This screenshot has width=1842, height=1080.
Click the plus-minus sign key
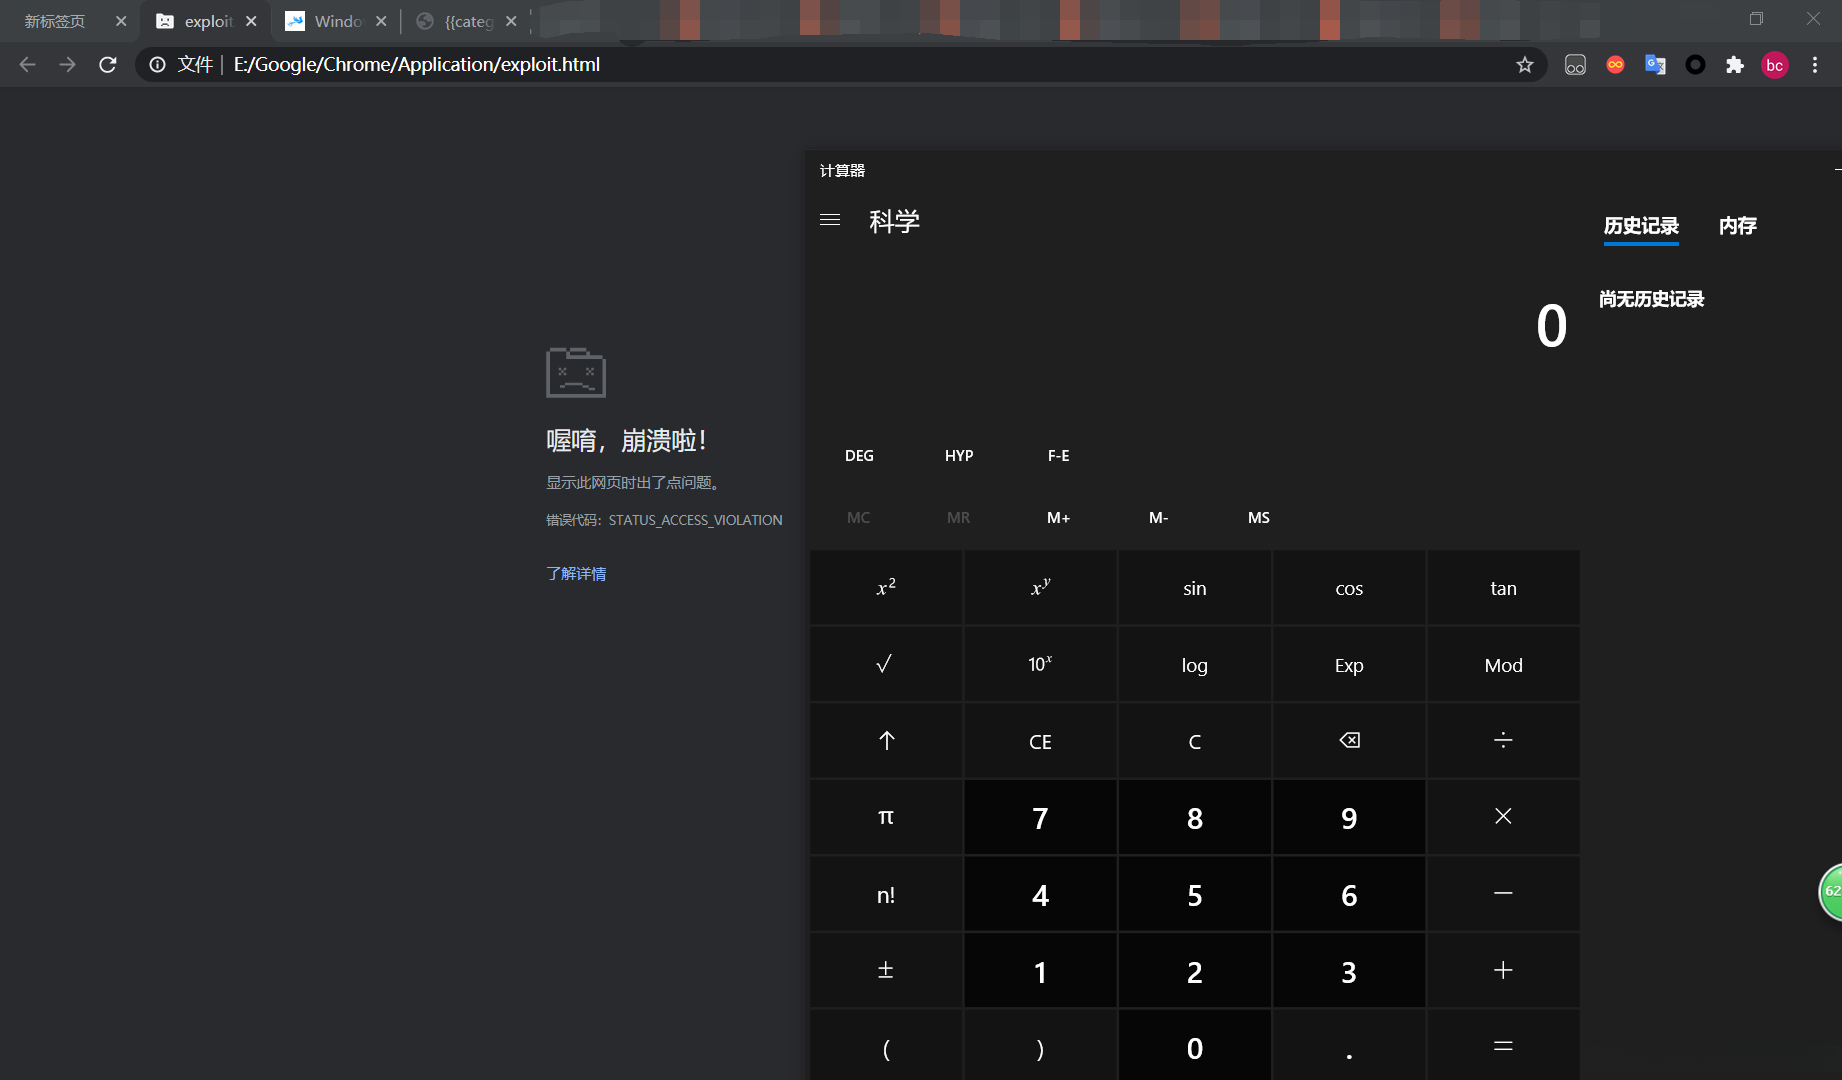886,971
